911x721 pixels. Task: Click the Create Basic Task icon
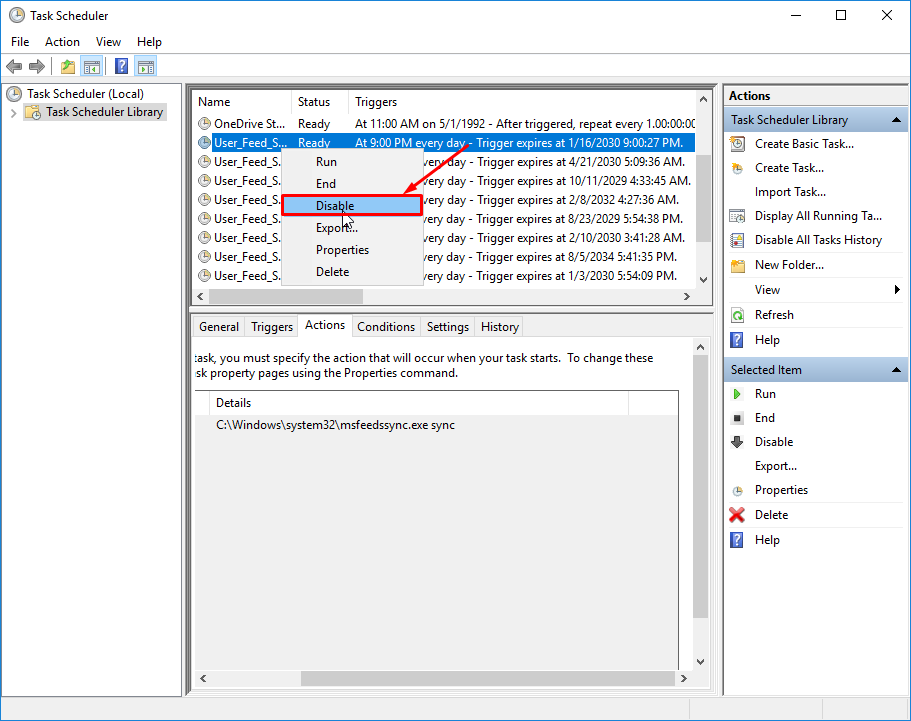pyautogui.click(x=737, y=144)
